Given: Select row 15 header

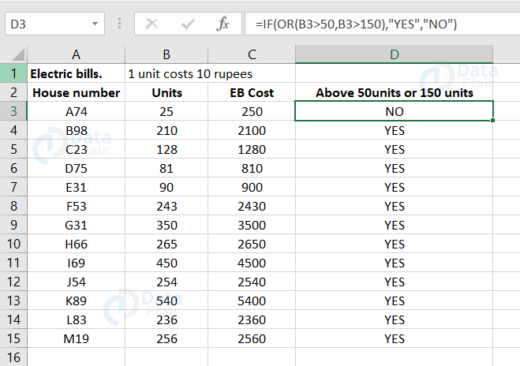Looking at the screenshot, I should (14, 339).
